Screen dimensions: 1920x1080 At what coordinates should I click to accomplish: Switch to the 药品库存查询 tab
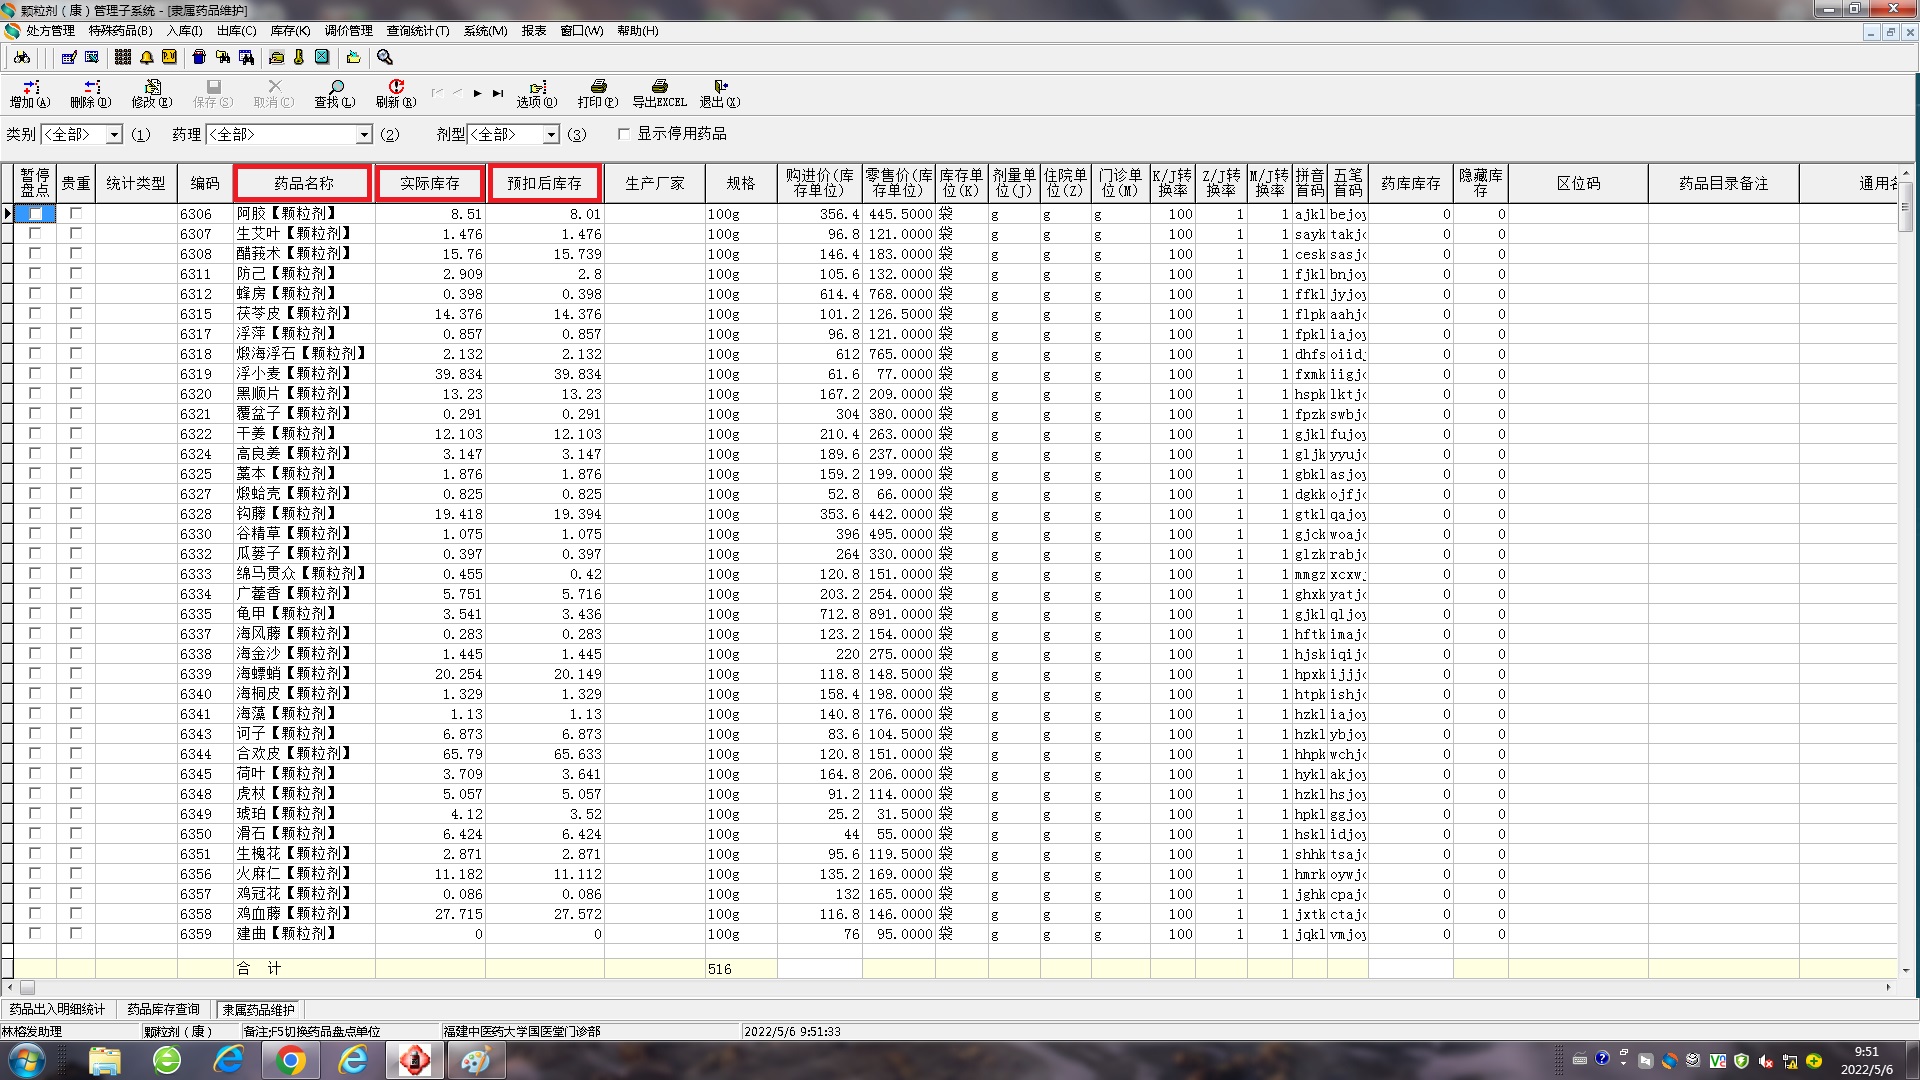[x=163, y=1009]
